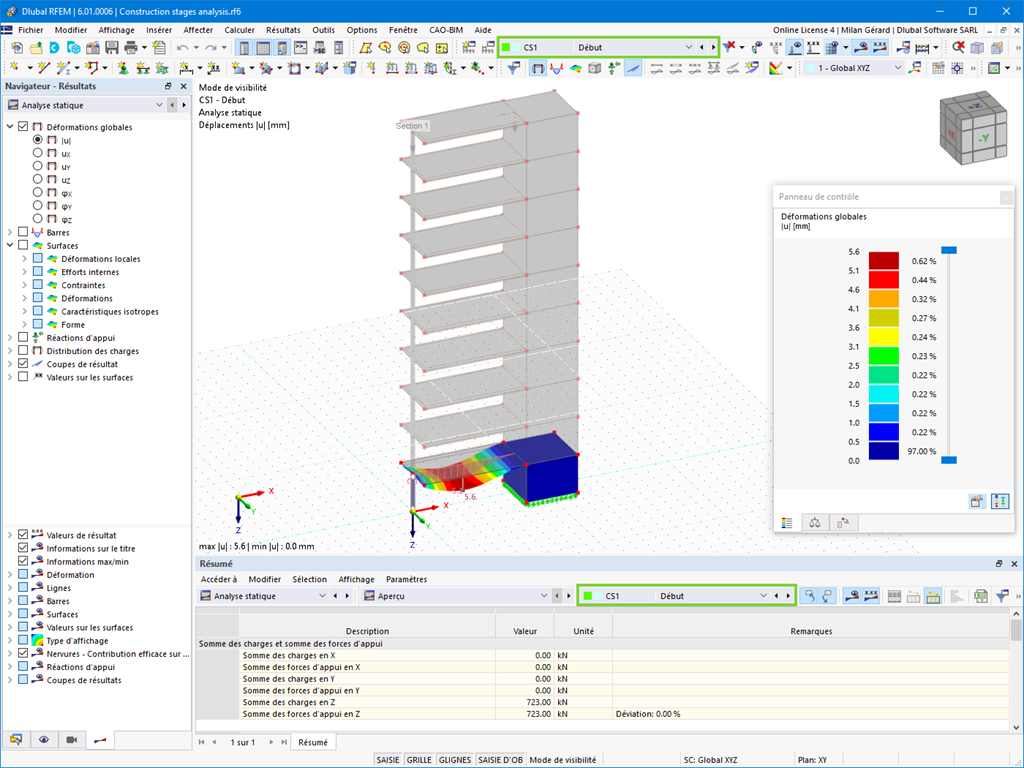Click the Print icon in main toolbar
The width and height of the screenshot is (1024, 768).
[131, 48]
